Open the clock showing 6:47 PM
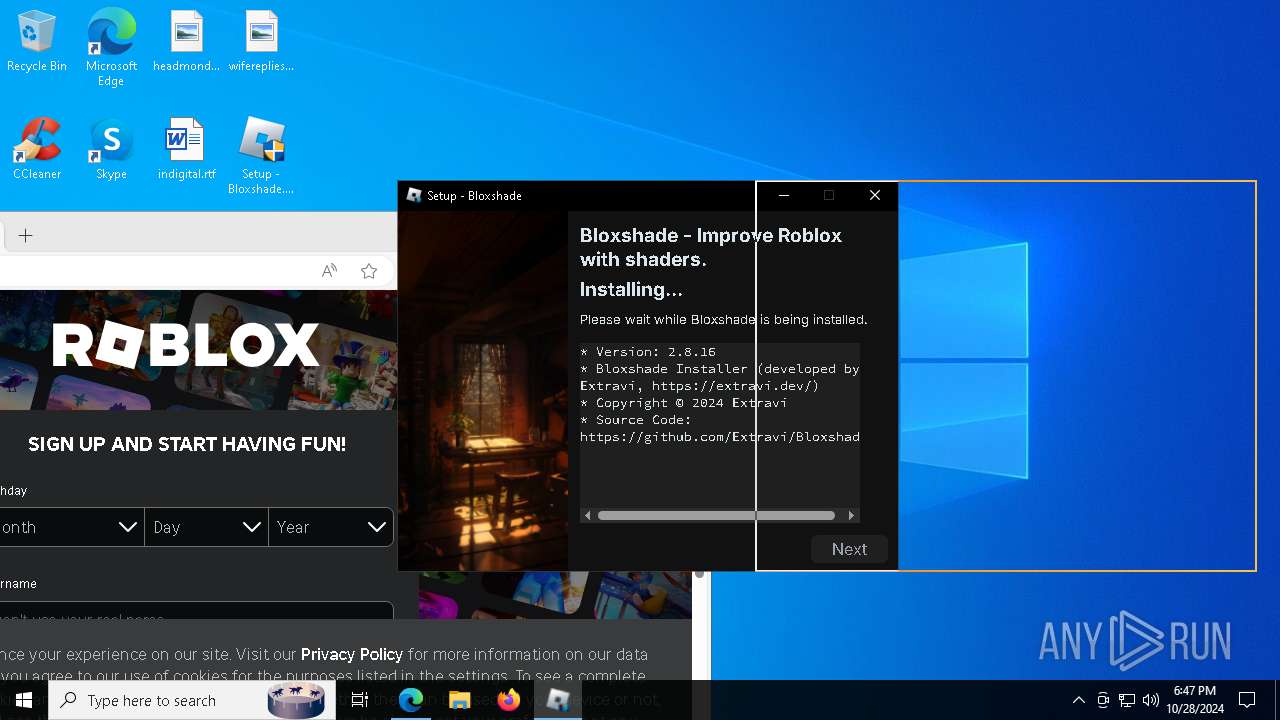This screenshot has height=720, width=1280. click(x=1195, y=700)
